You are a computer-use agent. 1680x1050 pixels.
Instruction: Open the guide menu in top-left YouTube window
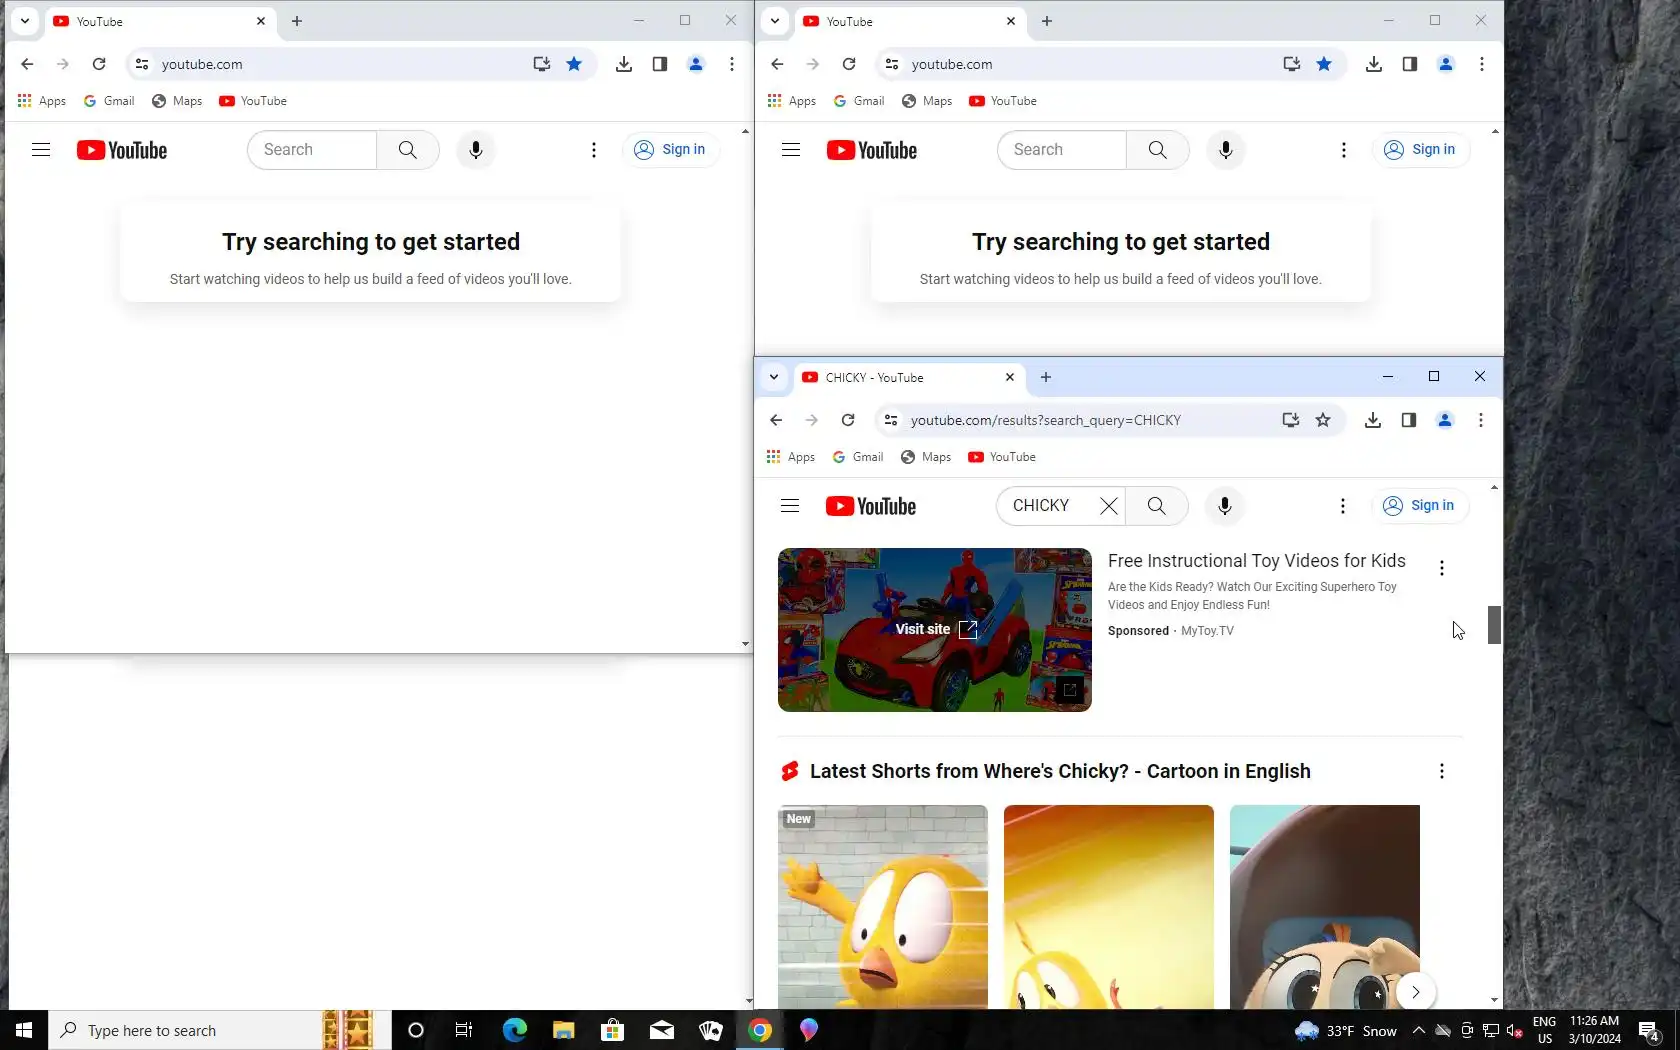point(41,150)
